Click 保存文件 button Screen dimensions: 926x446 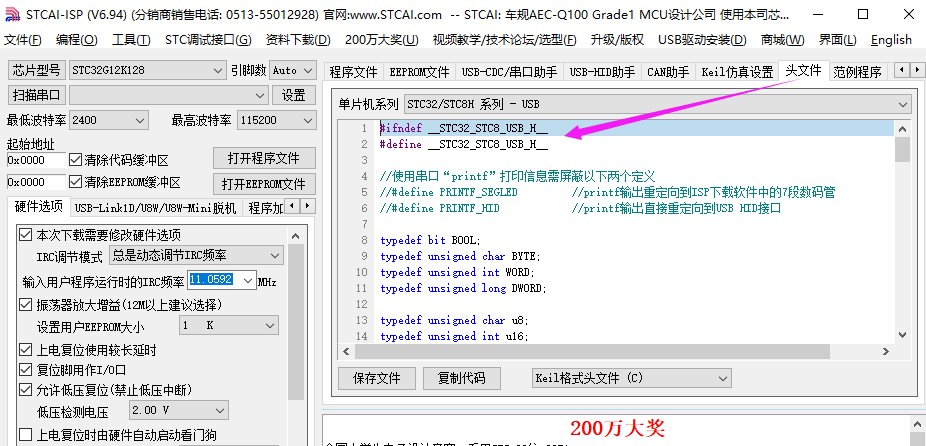pyautogui.click(x=377, y=378)
